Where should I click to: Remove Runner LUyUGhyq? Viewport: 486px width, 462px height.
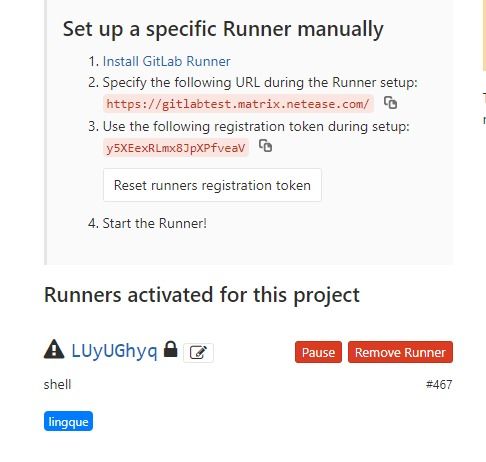click(400, 352)
